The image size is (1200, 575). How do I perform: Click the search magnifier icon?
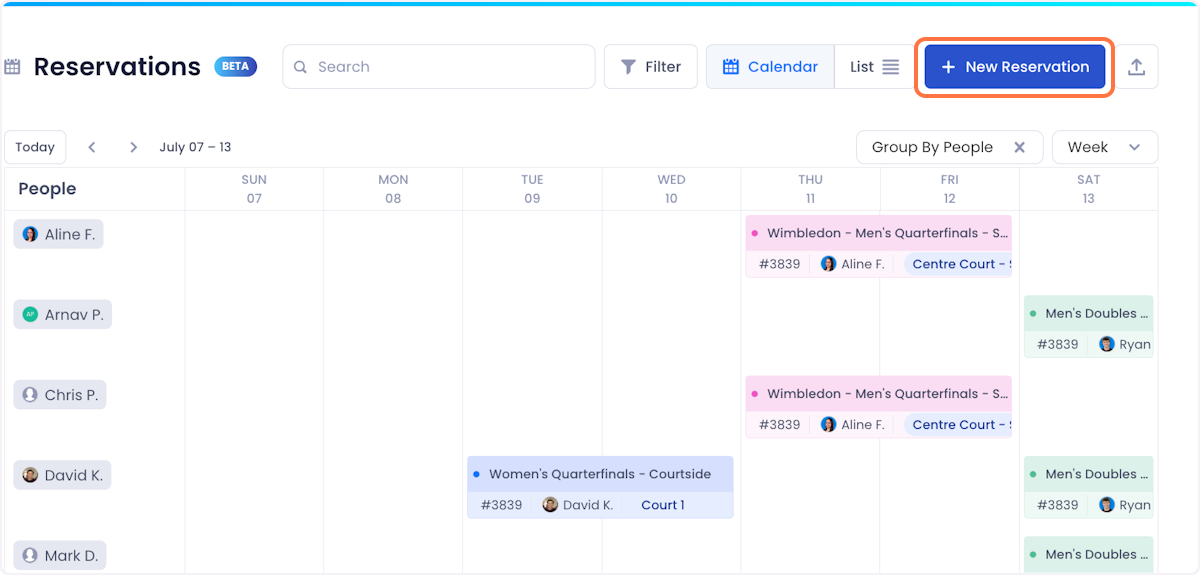click(301, 67)
